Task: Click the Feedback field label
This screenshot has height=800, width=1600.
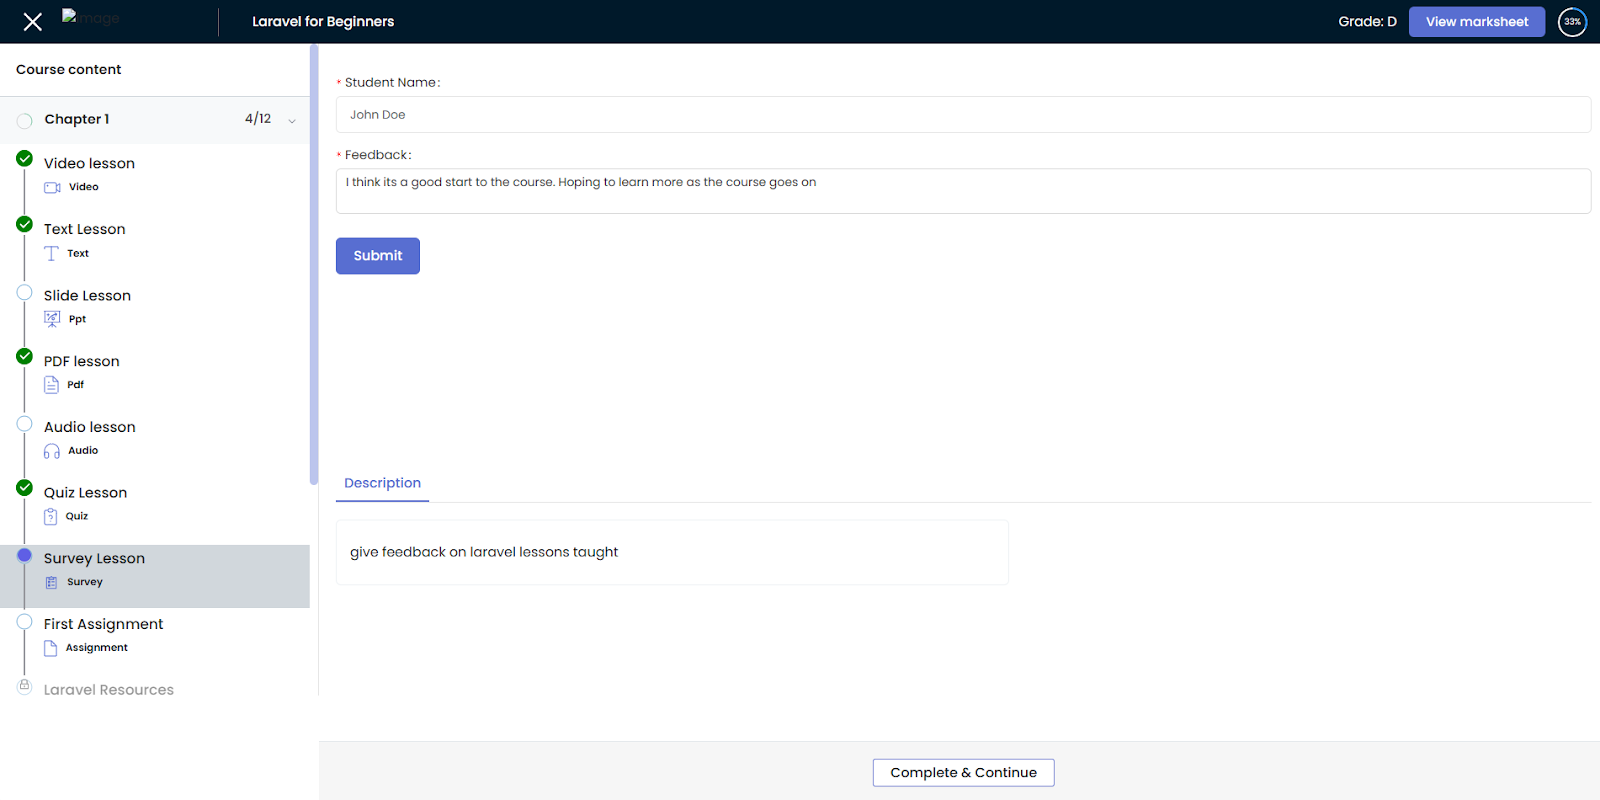Action: coord(378,155)
